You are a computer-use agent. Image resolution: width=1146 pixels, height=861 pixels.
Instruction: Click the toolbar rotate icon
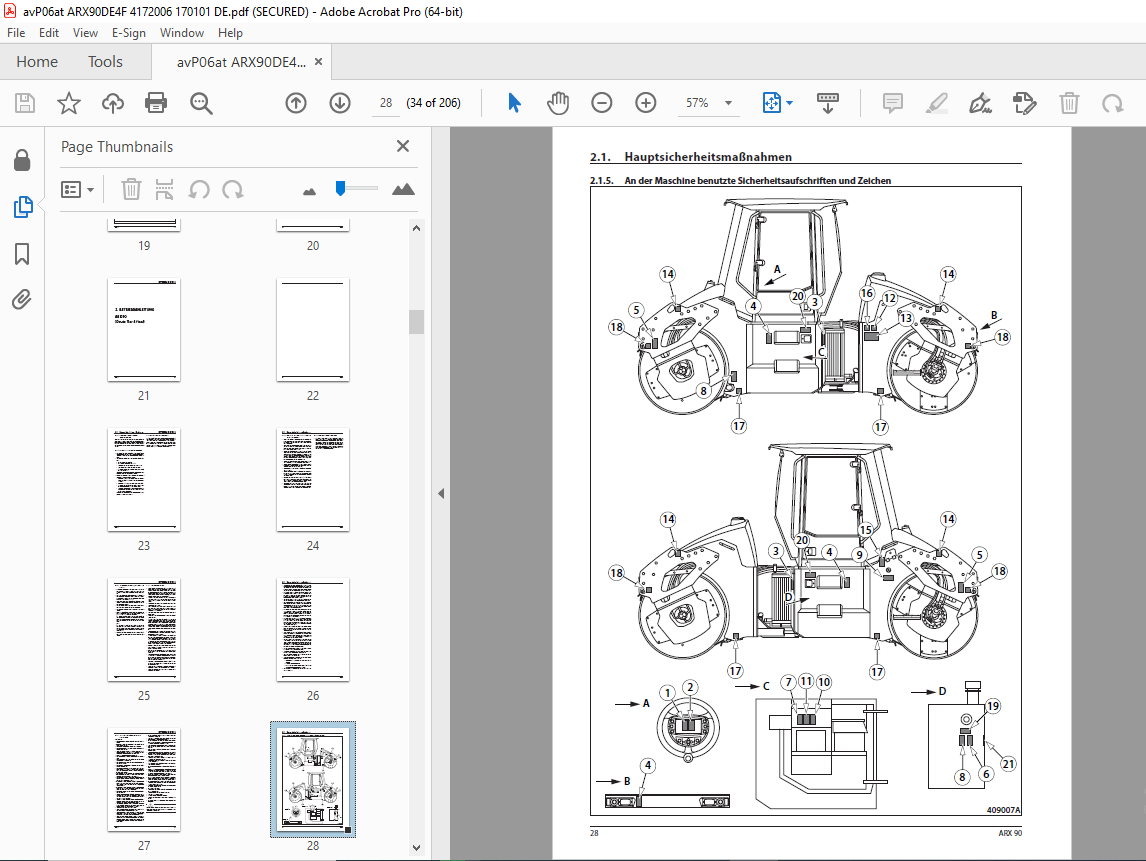(1112, 103)
